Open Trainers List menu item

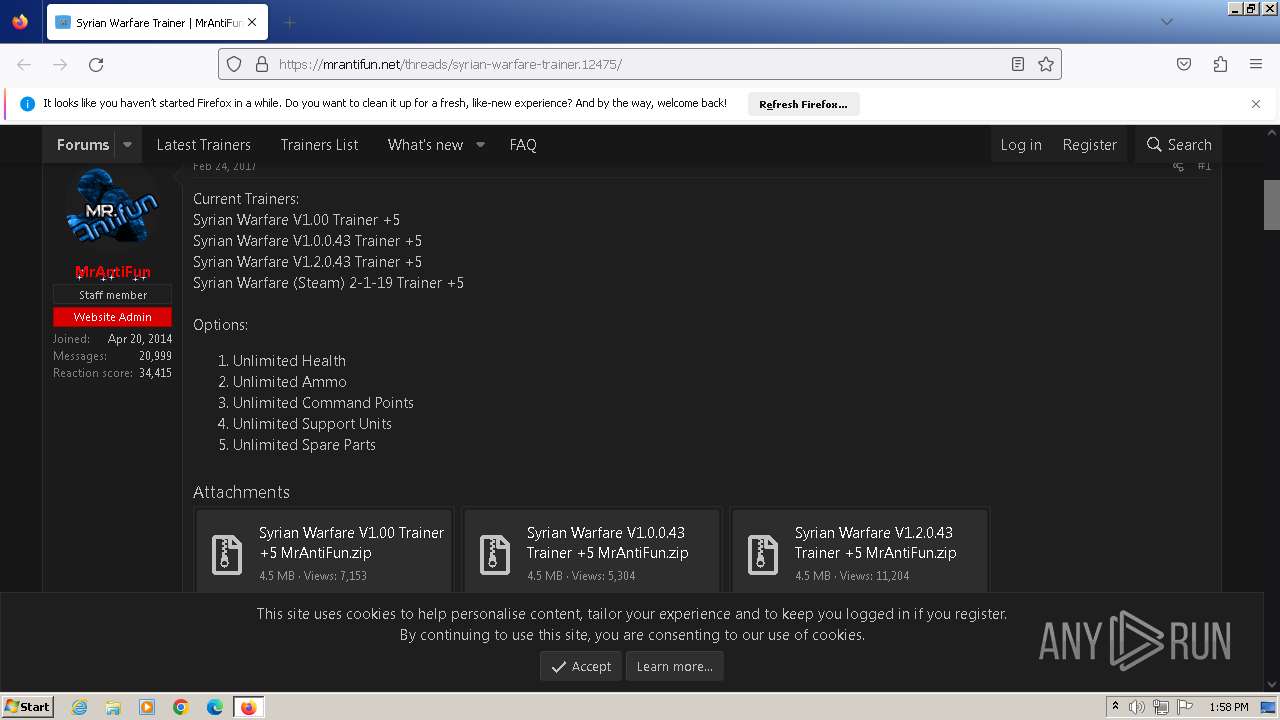pyautogui.click(x=319, y=145)
